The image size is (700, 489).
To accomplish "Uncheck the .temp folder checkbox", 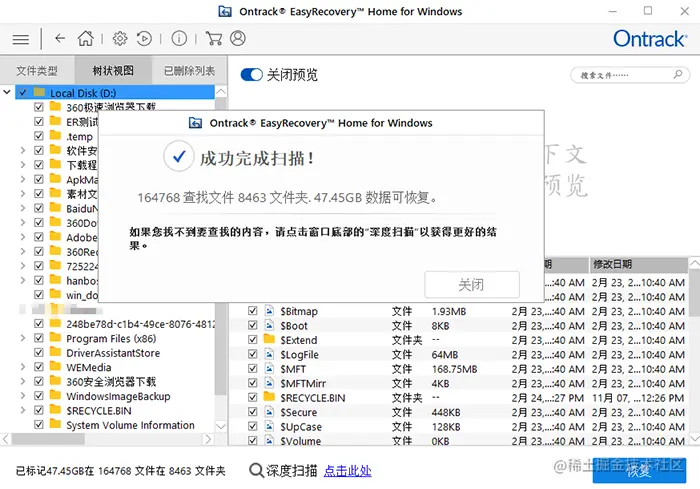I will (39, 136).
